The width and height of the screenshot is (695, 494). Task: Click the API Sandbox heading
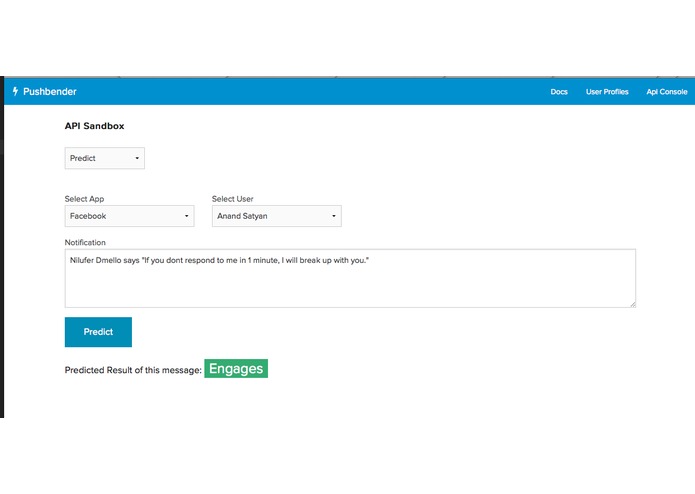tap(94, 126)
